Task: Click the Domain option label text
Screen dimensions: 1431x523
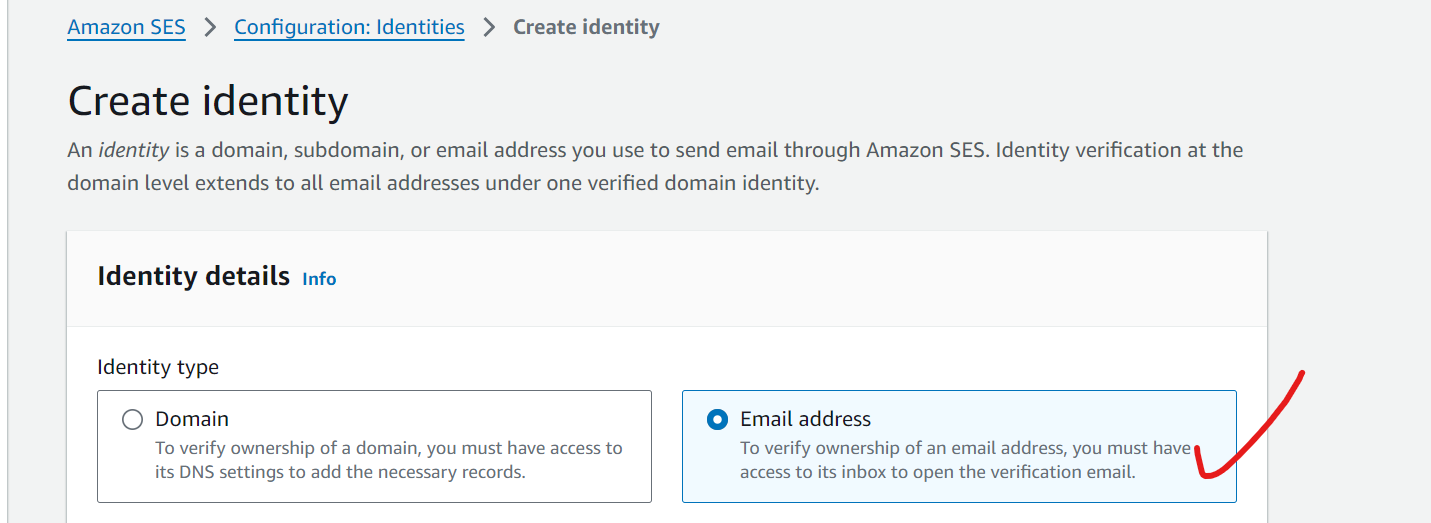Action: point(192,419)
